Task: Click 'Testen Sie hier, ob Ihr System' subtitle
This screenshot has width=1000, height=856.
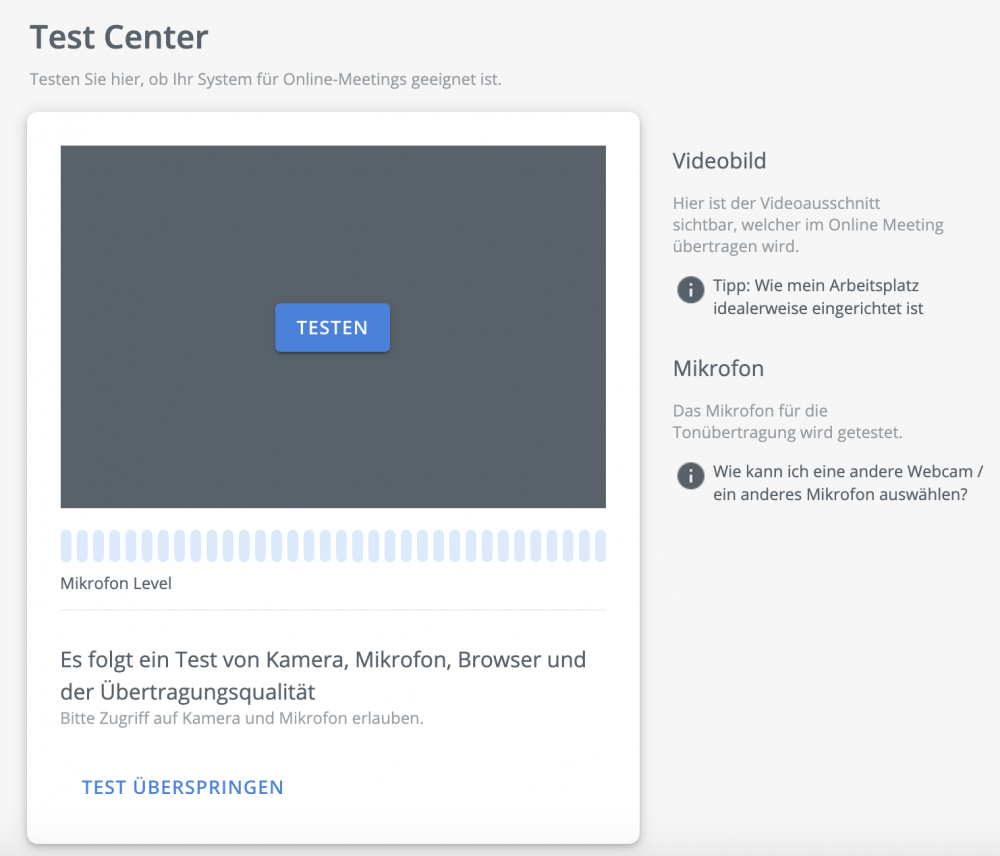Action: 265,79
